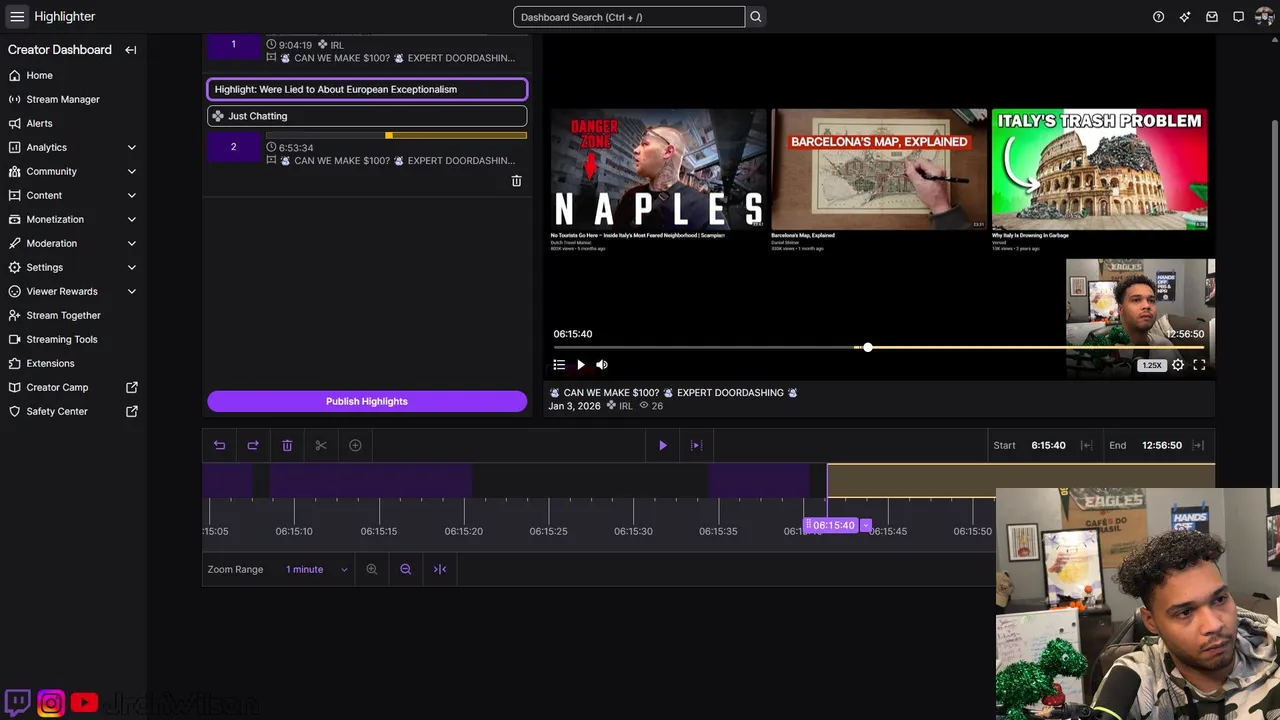Set Start to current playhead position
The image size is (1280, 720).
coord(1086,445)
